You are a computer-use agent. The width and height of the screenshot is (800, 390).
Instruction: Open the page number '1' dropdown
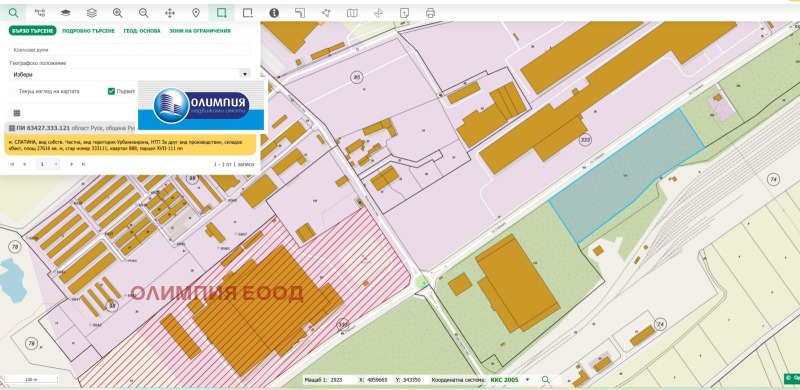[47, 164]
